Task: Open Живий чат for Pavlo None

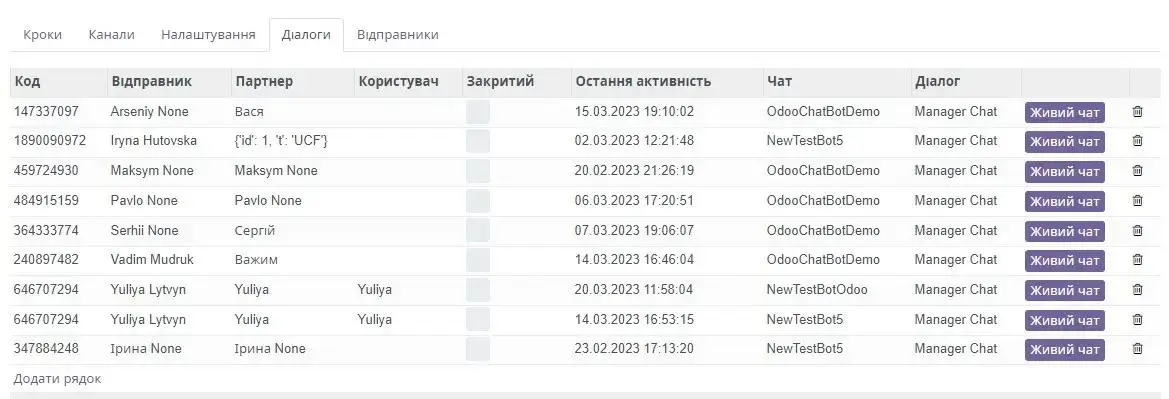Action: click(1065, 201)
